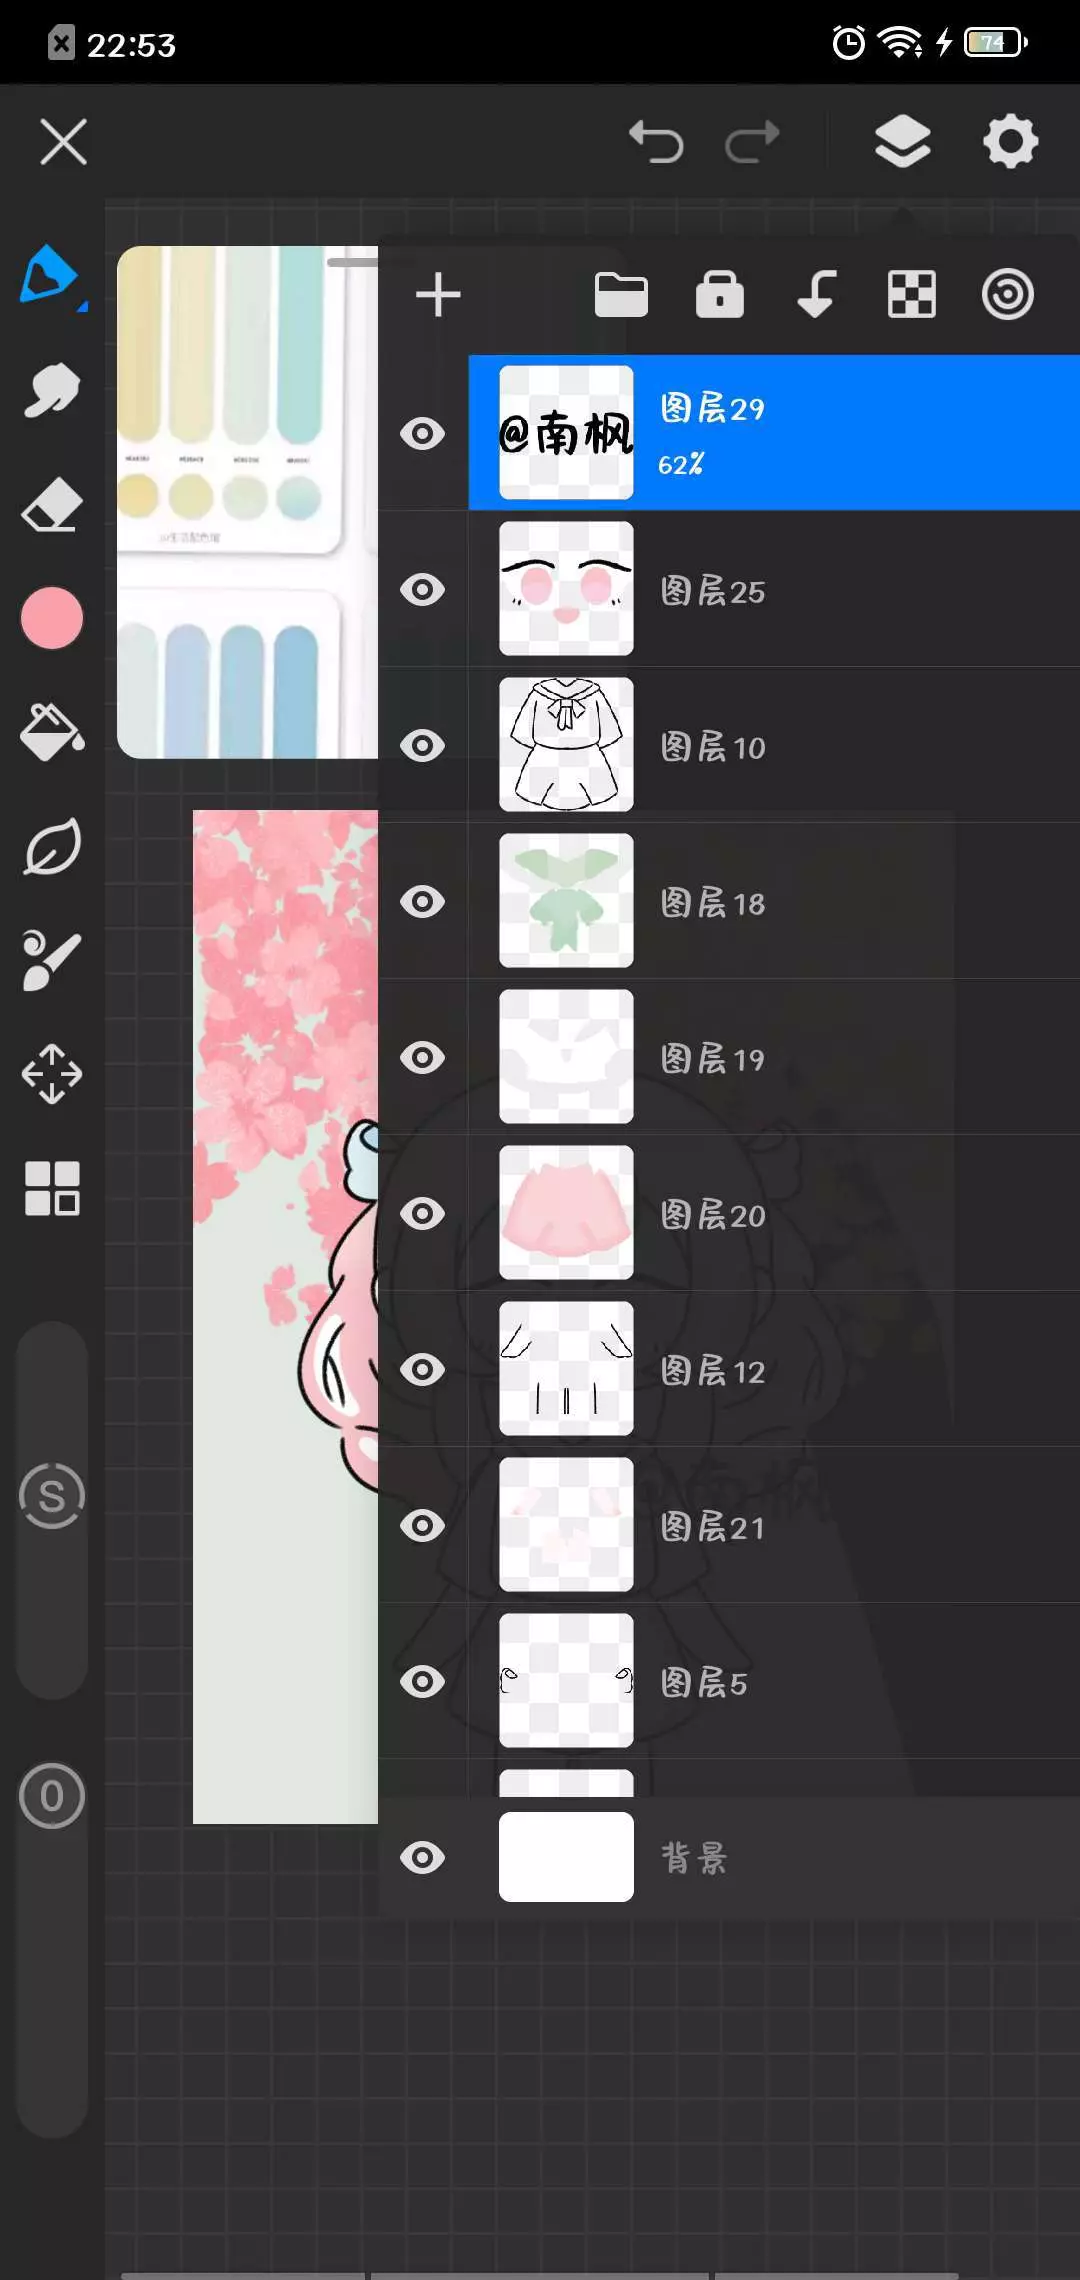Select layer 图层25
1080x2280 pixels.
click(x=774, y=589)
